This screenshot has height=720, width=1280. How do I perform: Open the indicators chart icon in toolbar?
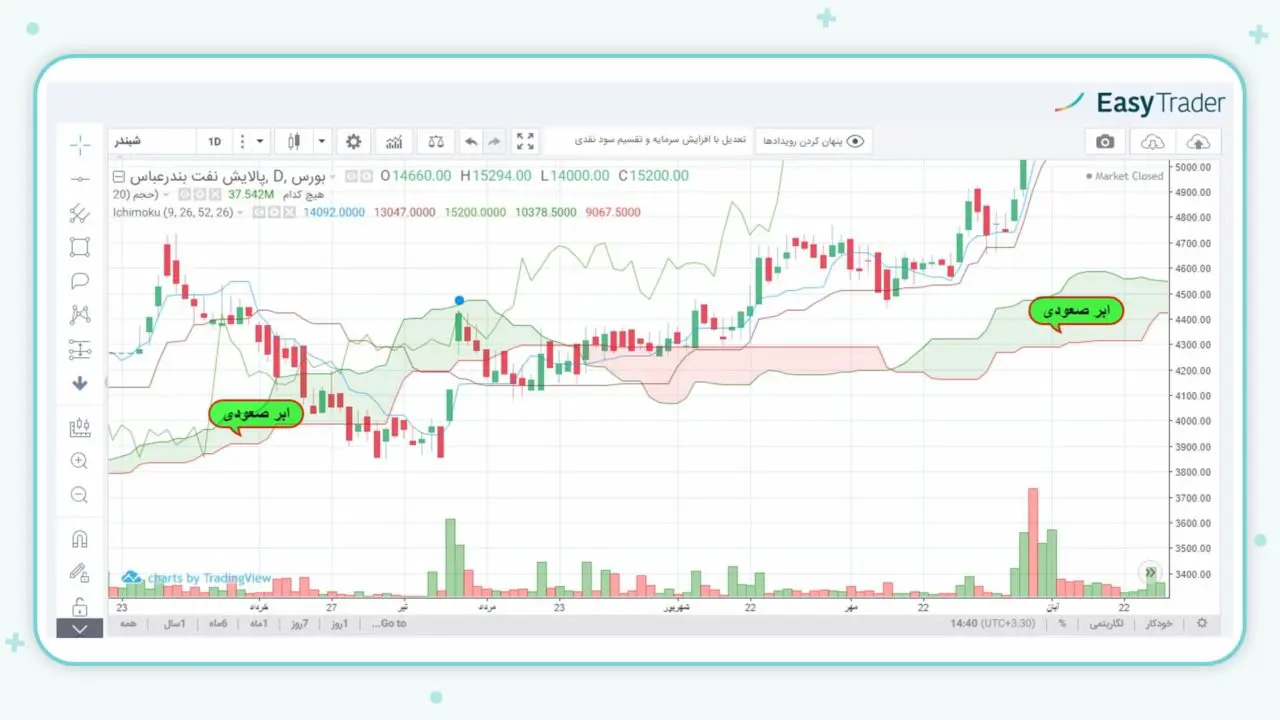tap(395, 142)
